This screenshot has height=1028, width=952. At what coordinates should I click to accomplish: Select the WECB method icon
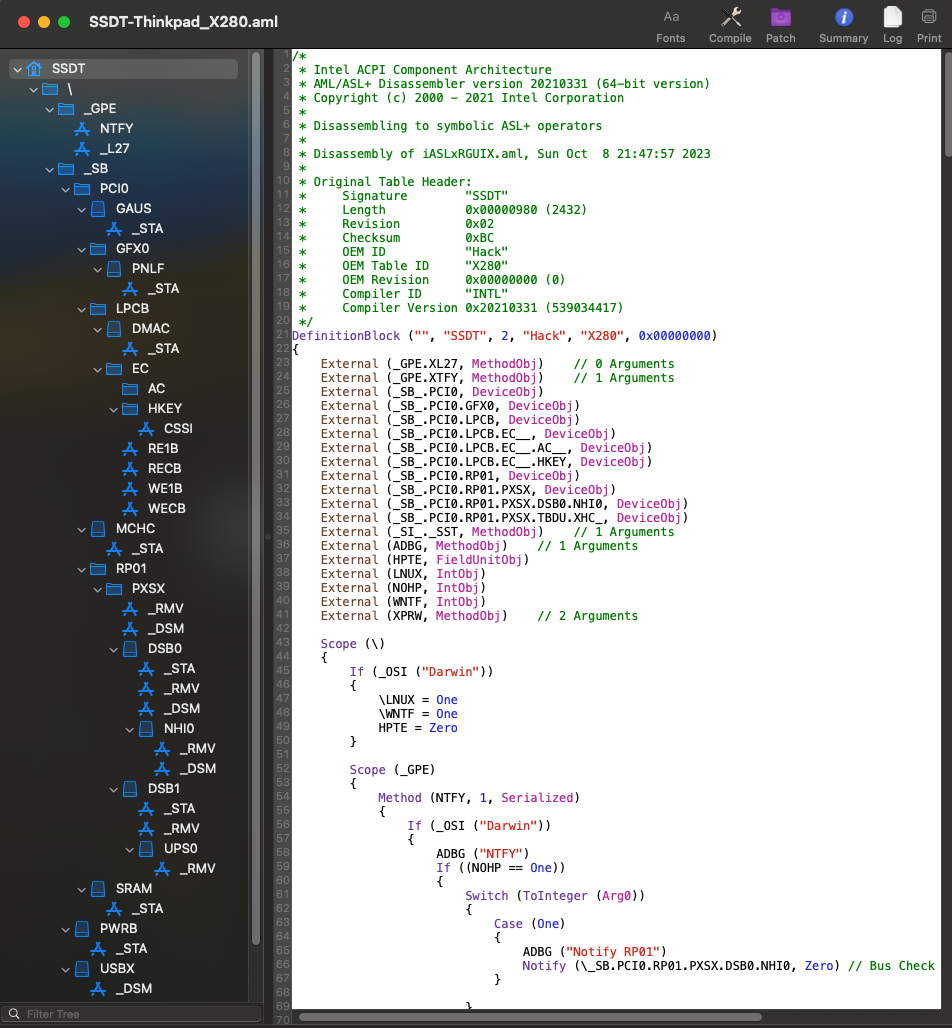click(x=130, y=509)
